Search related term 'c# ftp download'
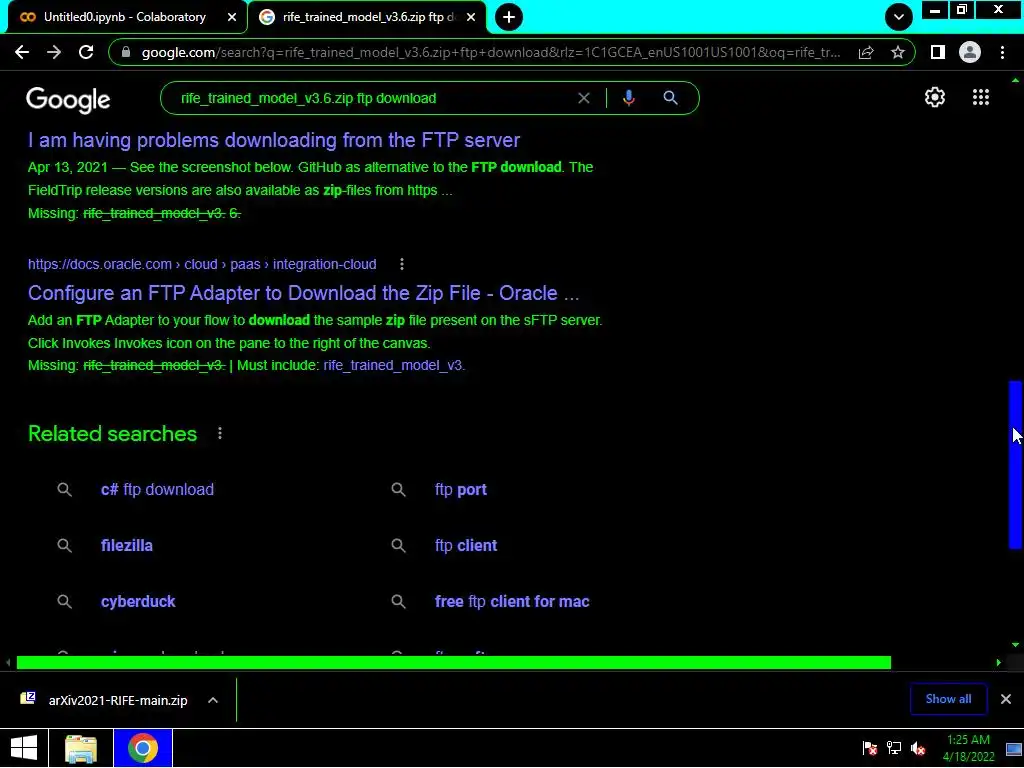The width and height of the screenshot is (1024, 768). (157, 489)
